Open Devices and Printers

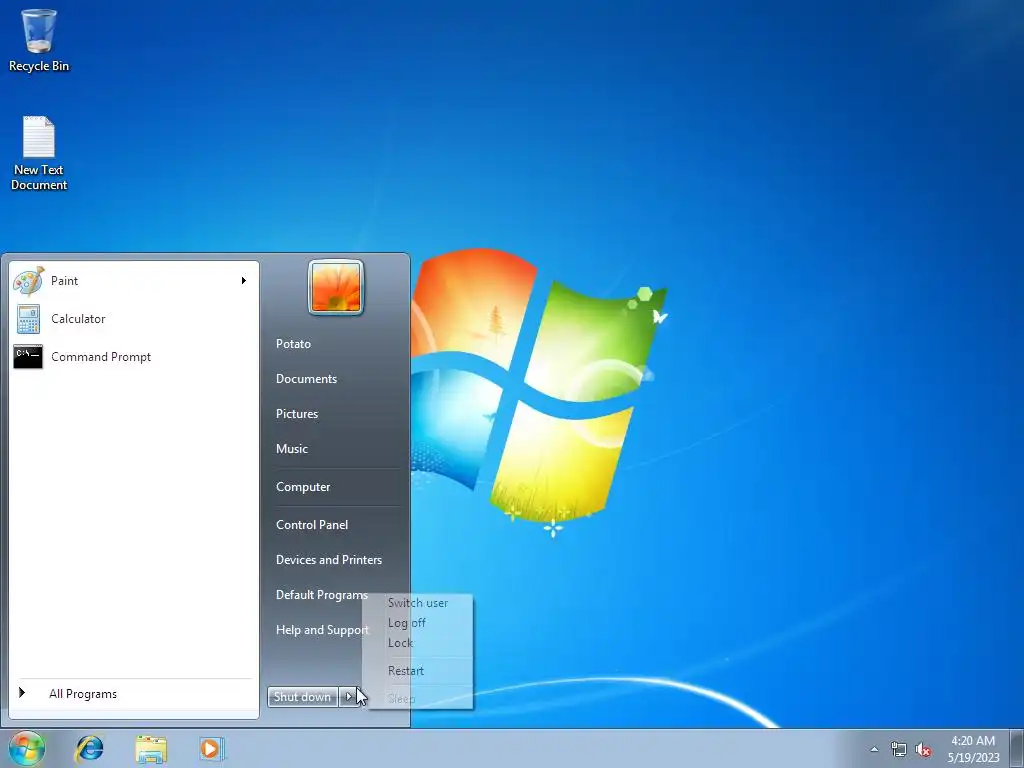click(328, 560)
